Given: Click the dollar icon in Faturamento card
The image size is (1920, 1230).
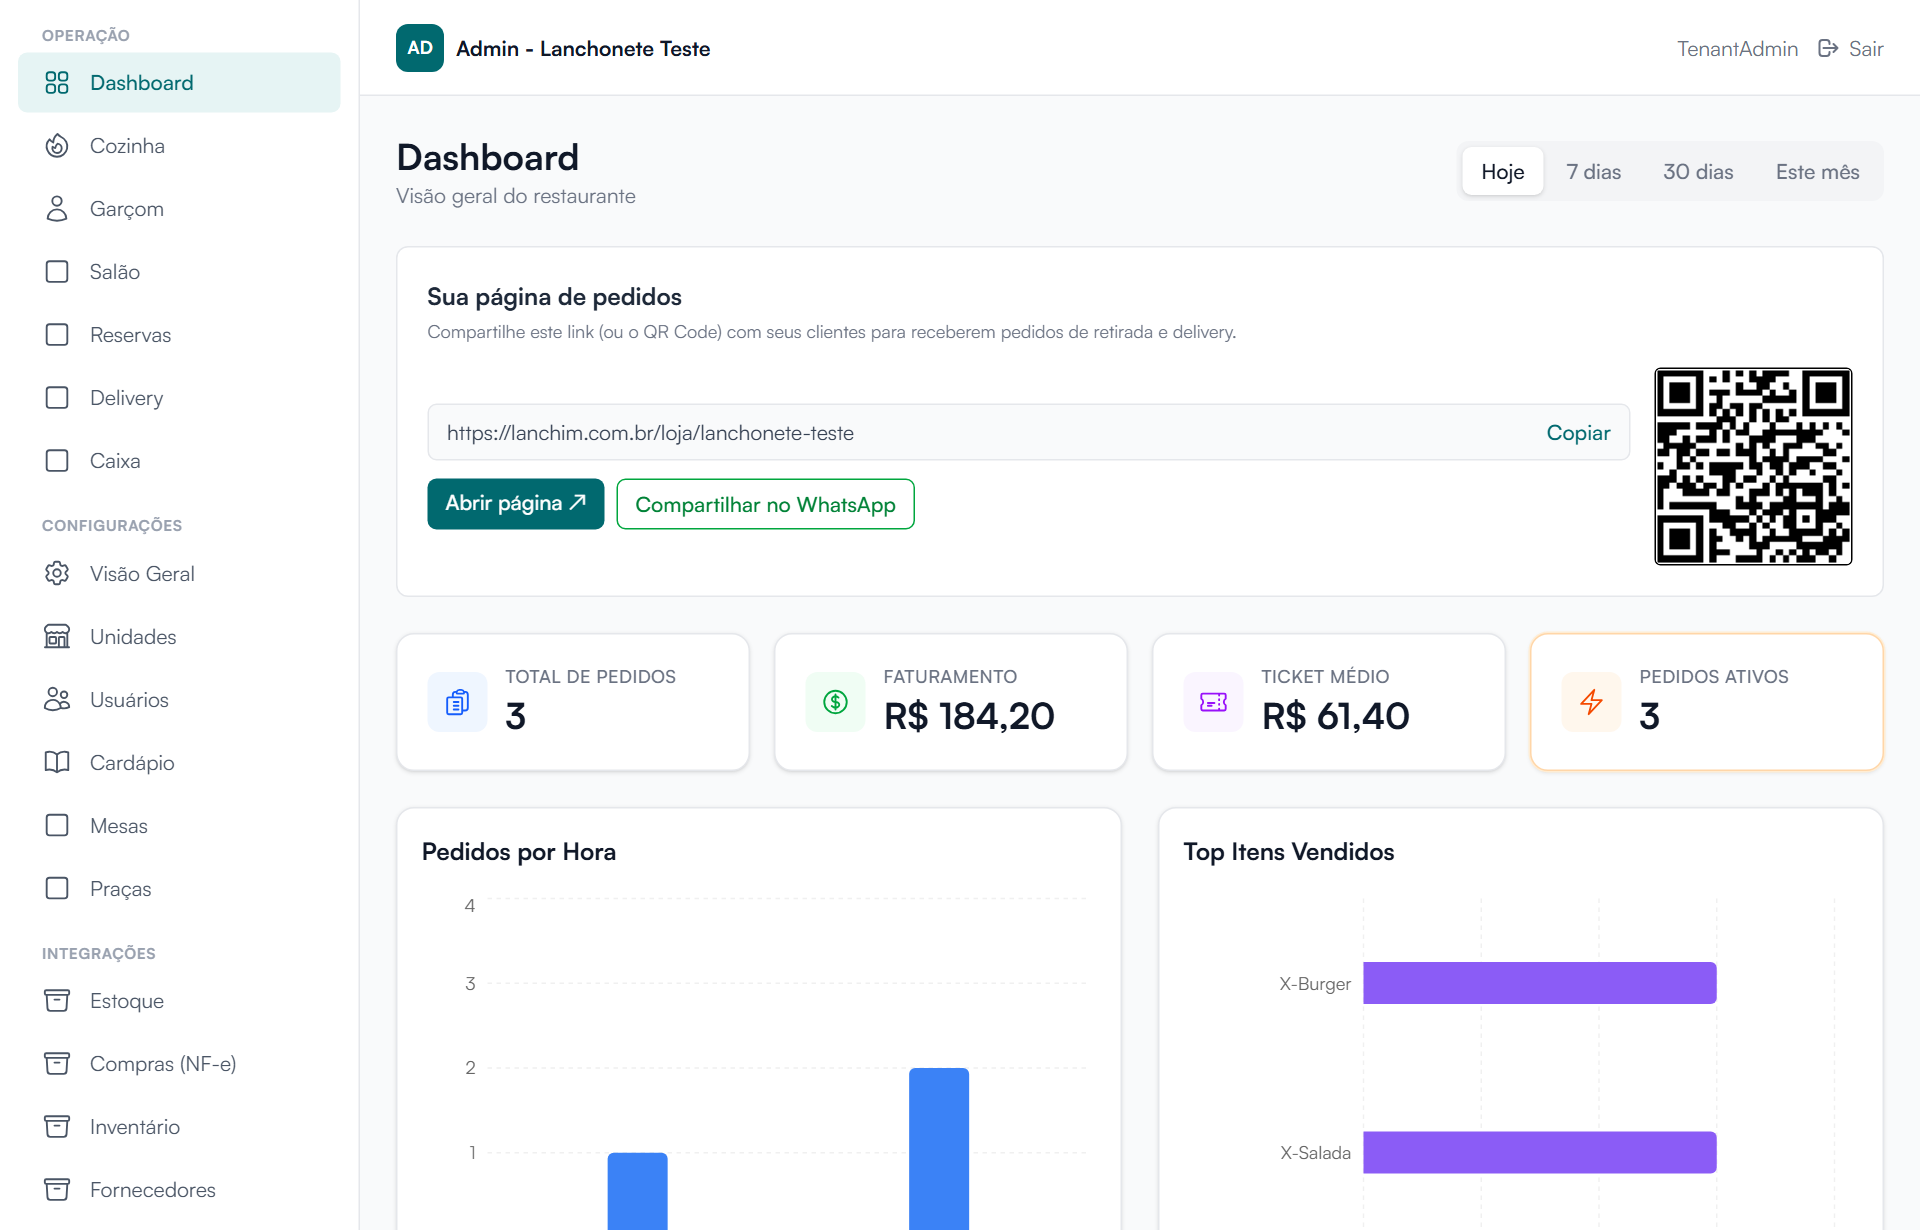Looking at the screenshot, I should coord(835,702).
